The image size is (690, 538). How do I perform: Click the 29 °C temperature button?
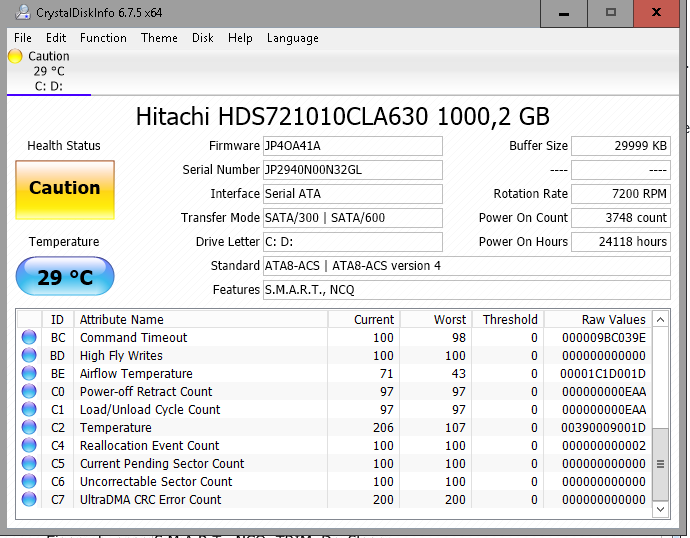point(65,276)
